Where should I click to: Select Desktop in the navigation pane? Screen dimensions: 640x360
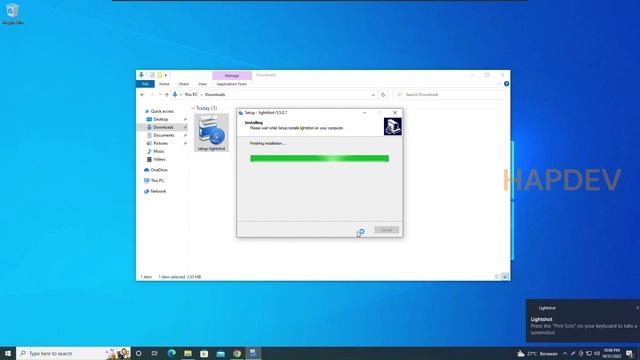pyautogui.click(x=160, y=119)
